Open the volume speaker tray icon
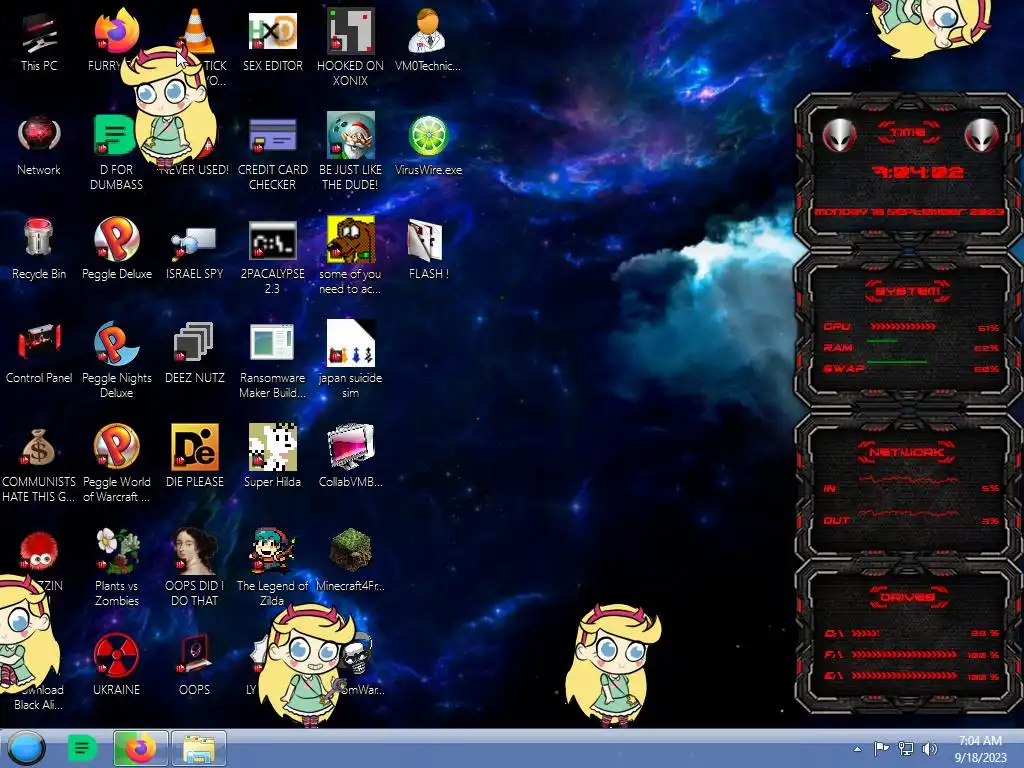The image size is (1024, 768). [929, 749]
